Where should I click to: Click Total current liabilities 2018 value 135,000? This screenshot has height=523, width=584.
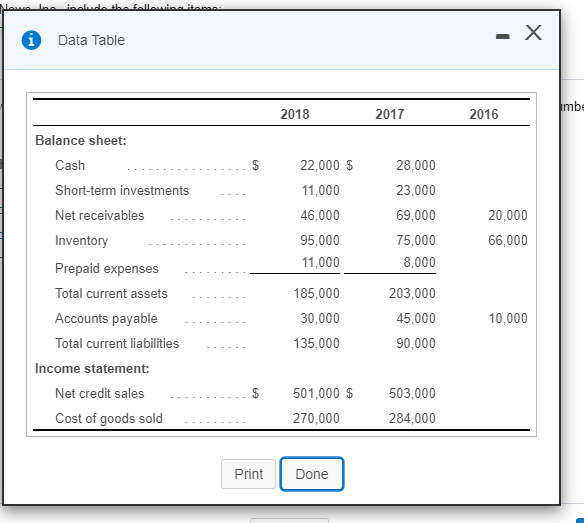[x=317, y=343]
